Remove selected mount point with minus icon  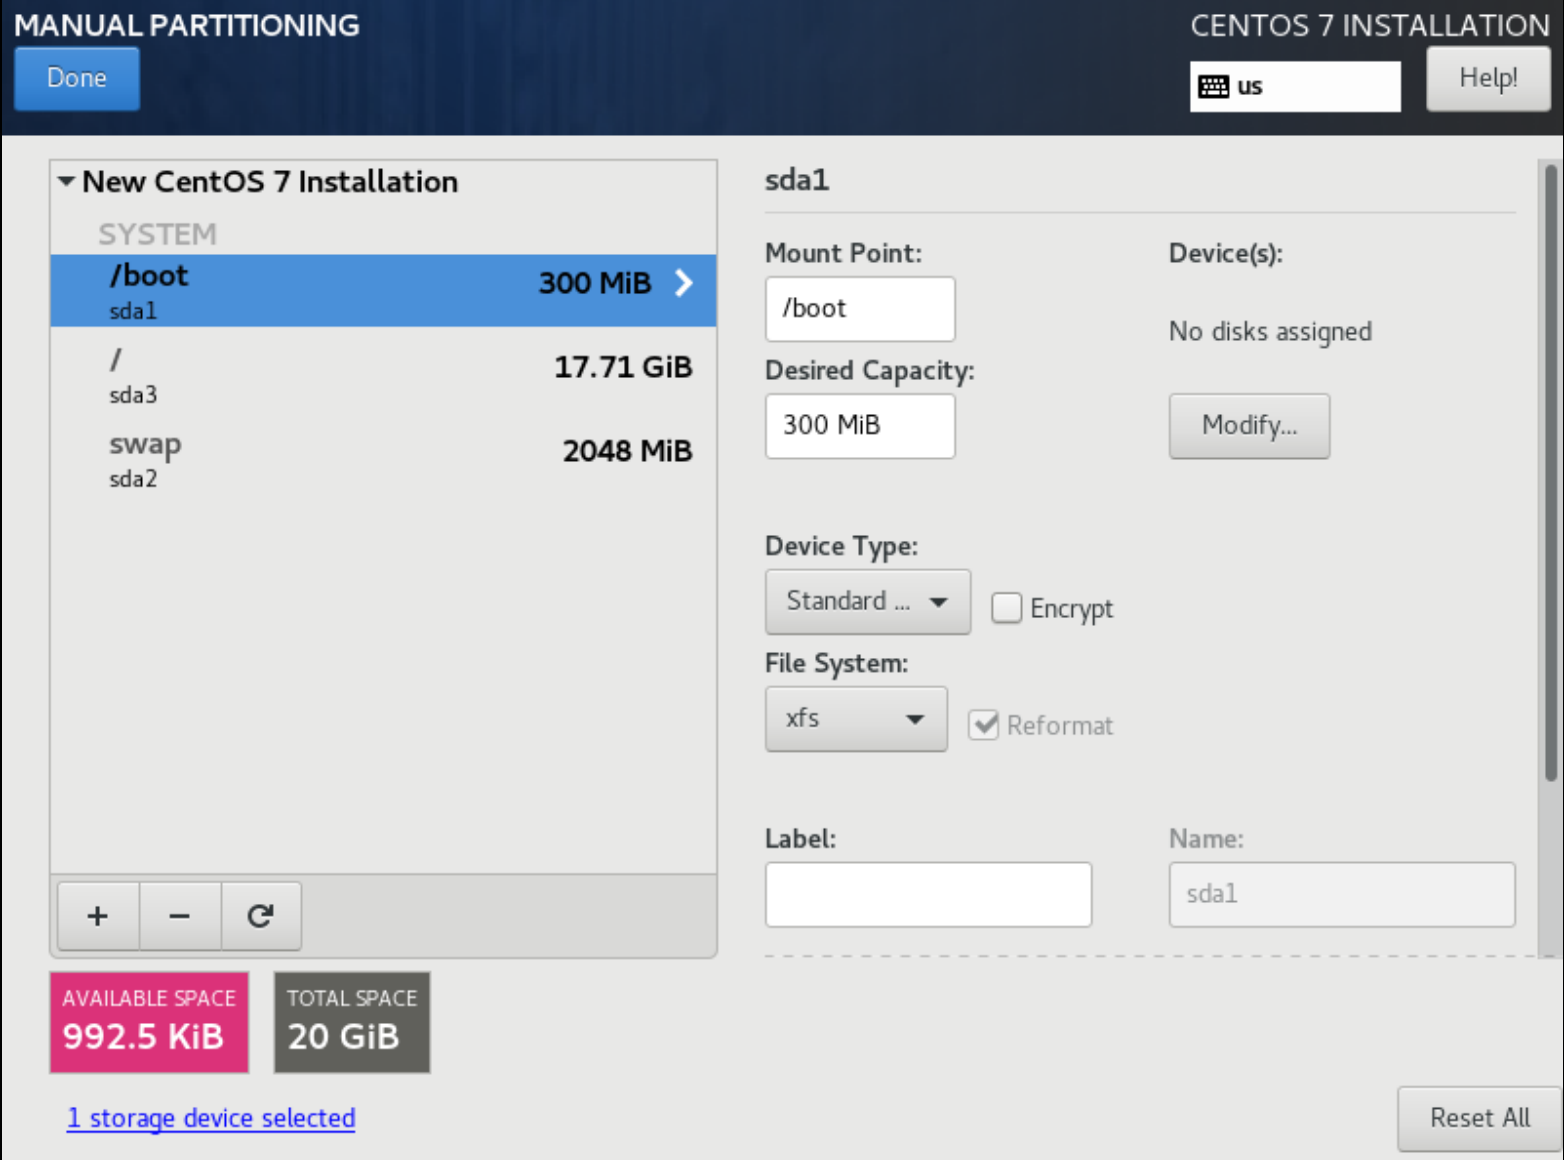pos(180,916)
